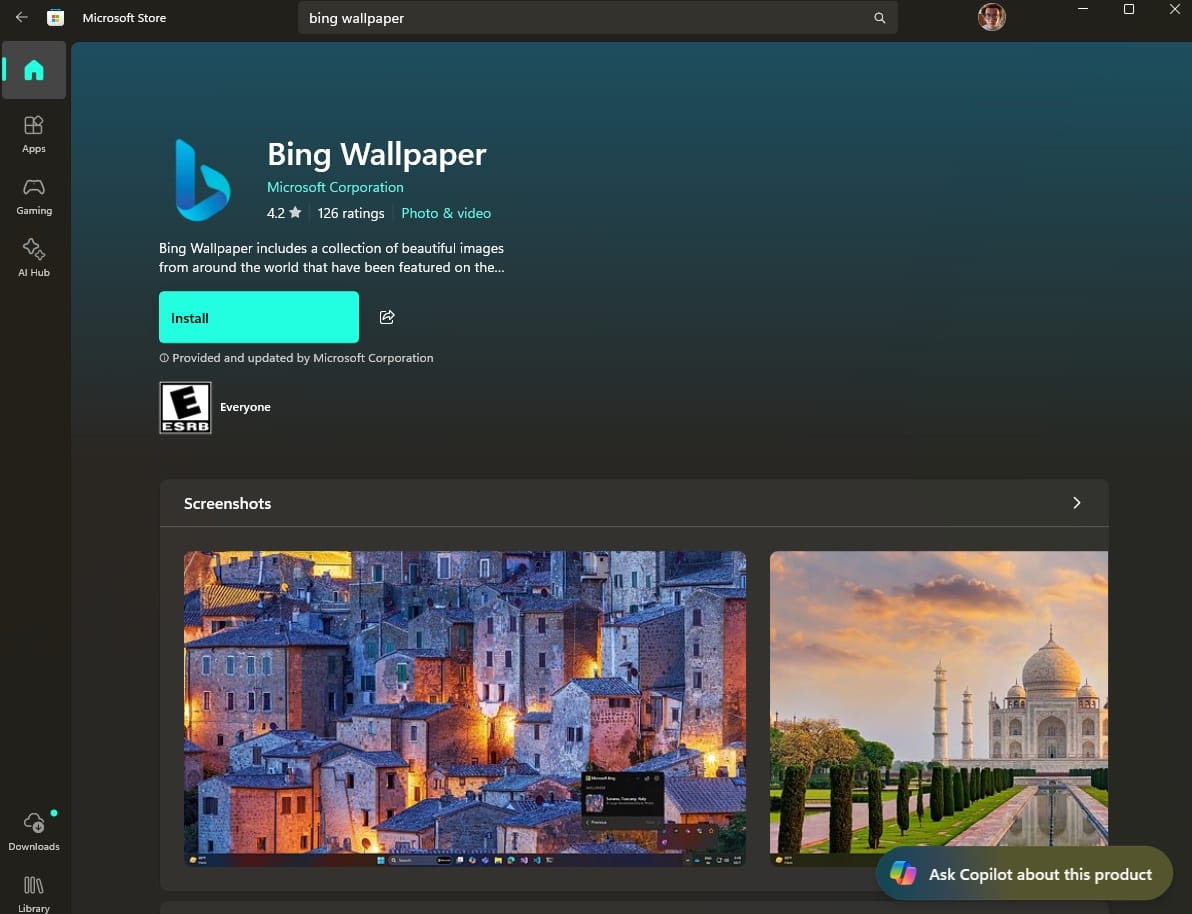The height and width of the screenshot is (914, 1192).
Task: Share Bing Wallpaper via share icon
Action: pyautogui.click(x=387, y=317)
